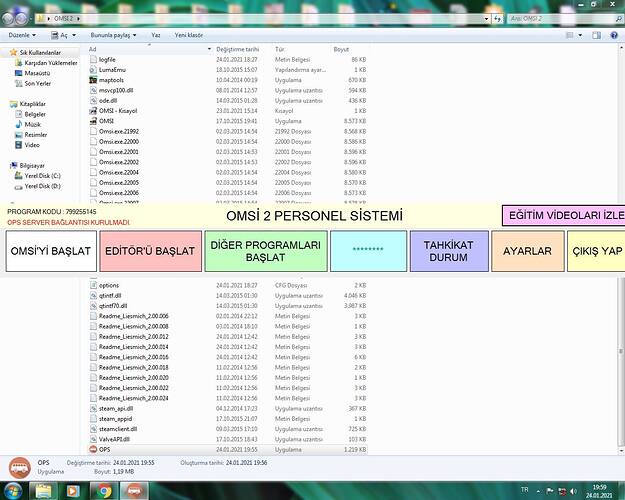Open address bar history dropdown

(x=486, y=19)
